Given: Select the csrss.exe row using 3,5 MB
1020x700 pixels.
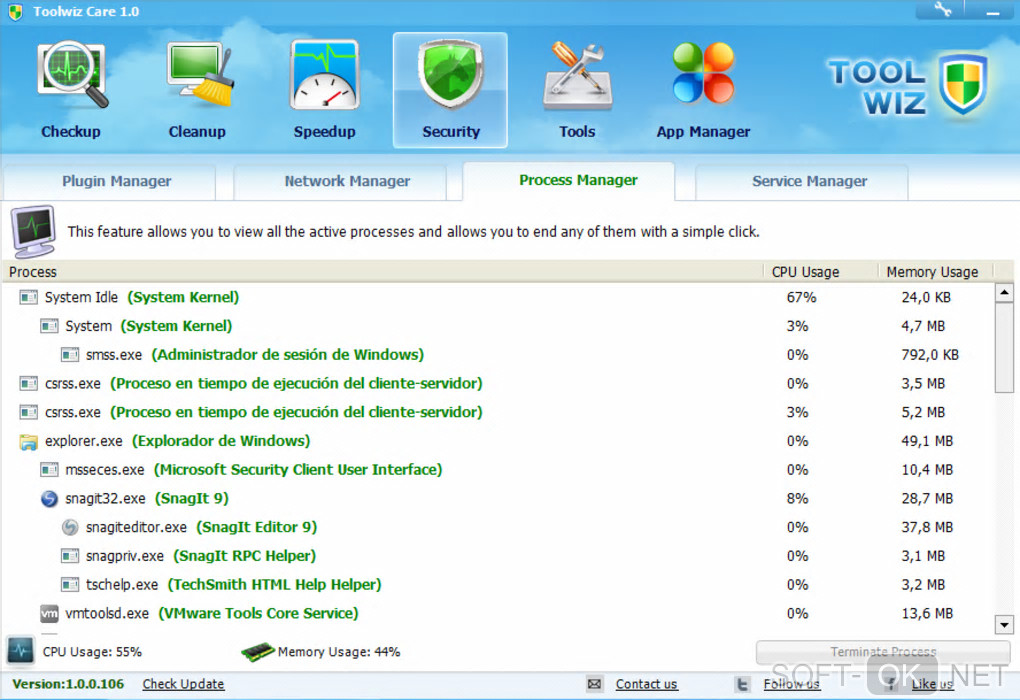Looking at the screenshot, I should [x=498, y=383].
